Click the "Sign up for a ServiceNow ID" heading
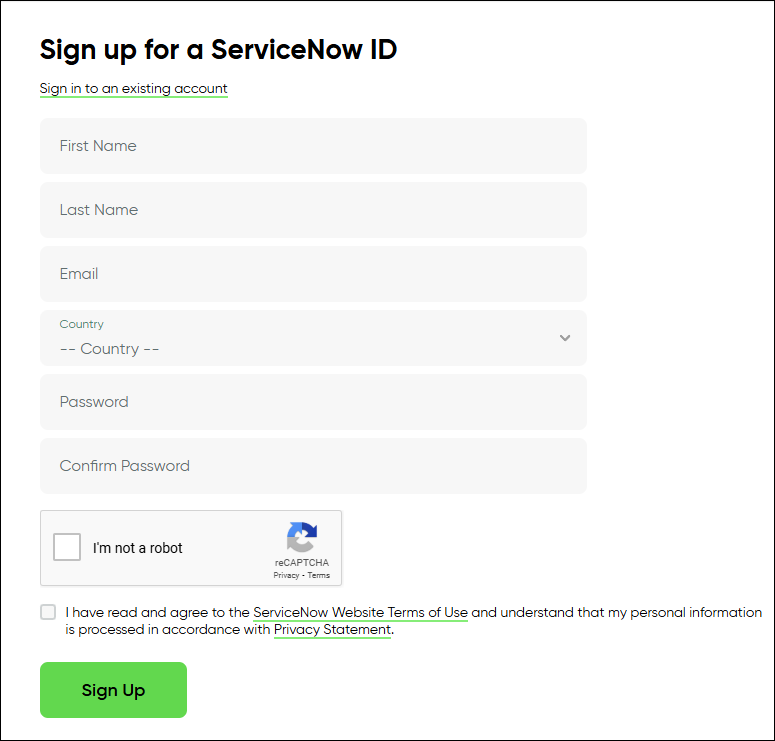Image resolution: width=775 pixels, height=741 pixels. (x=218, y=49)
